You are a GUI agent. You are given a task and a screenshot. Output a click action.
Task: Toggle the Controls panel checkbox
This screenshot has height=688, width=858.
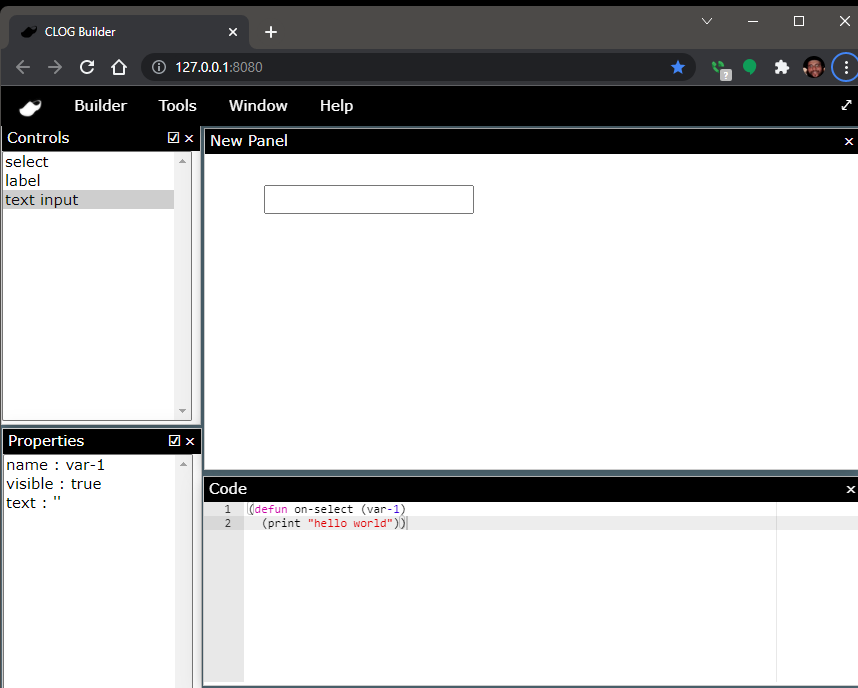[174, 138]
